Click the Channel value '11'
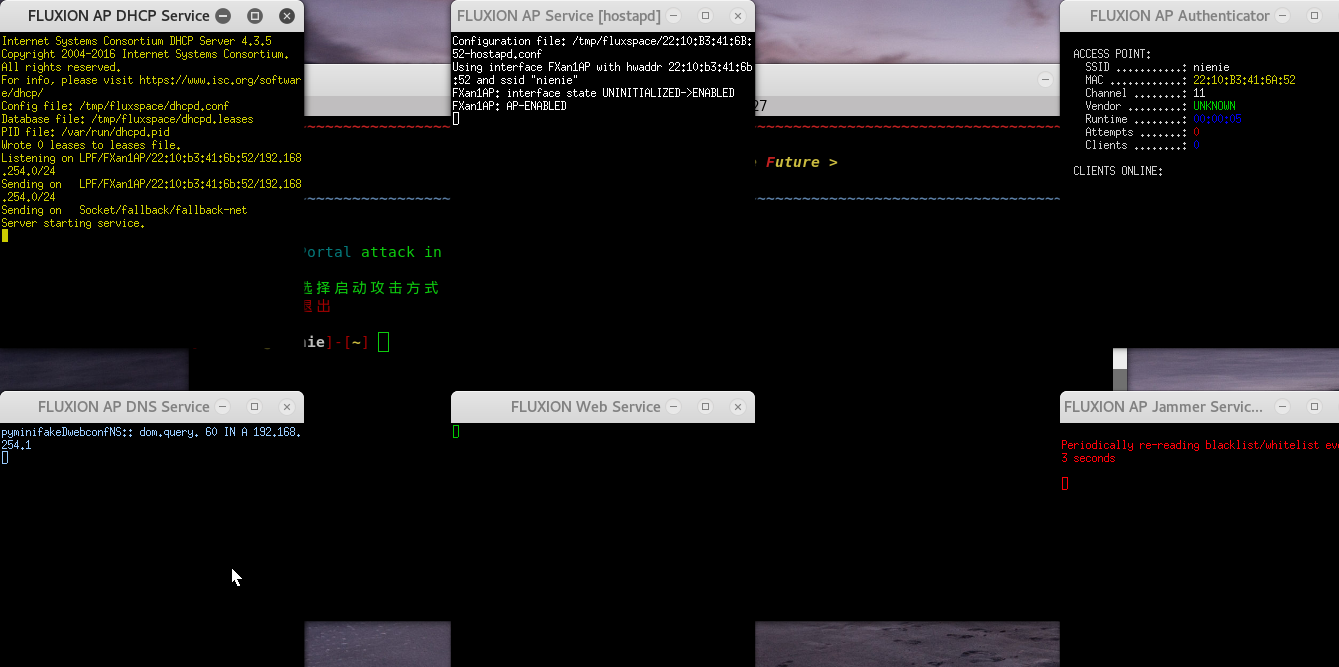 pyautogui.click(x=1199, y=93)
